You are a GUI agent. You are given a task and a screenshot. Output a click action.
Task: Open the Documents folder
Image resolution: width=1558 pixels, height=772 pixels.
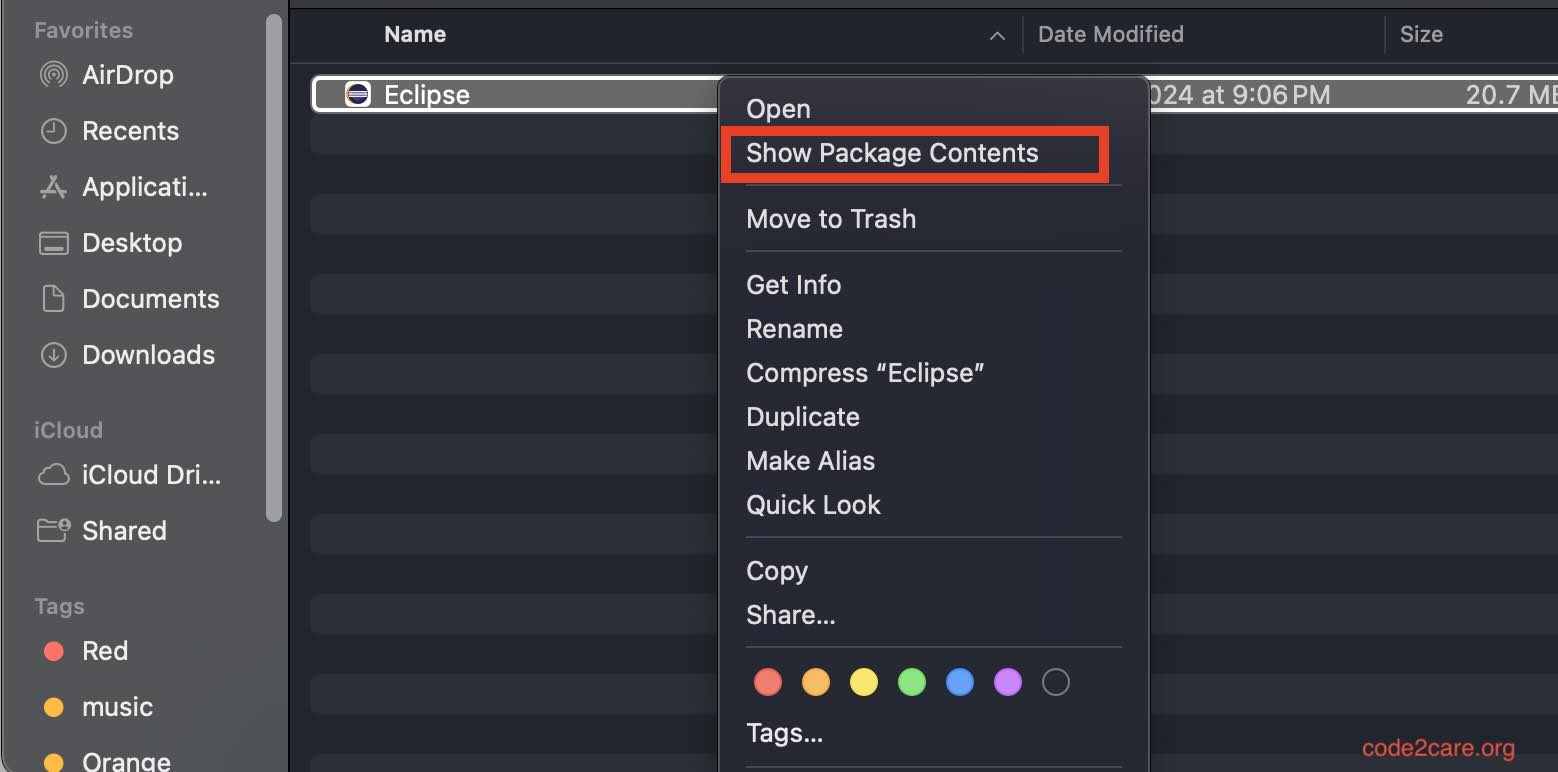coord(151,298)
